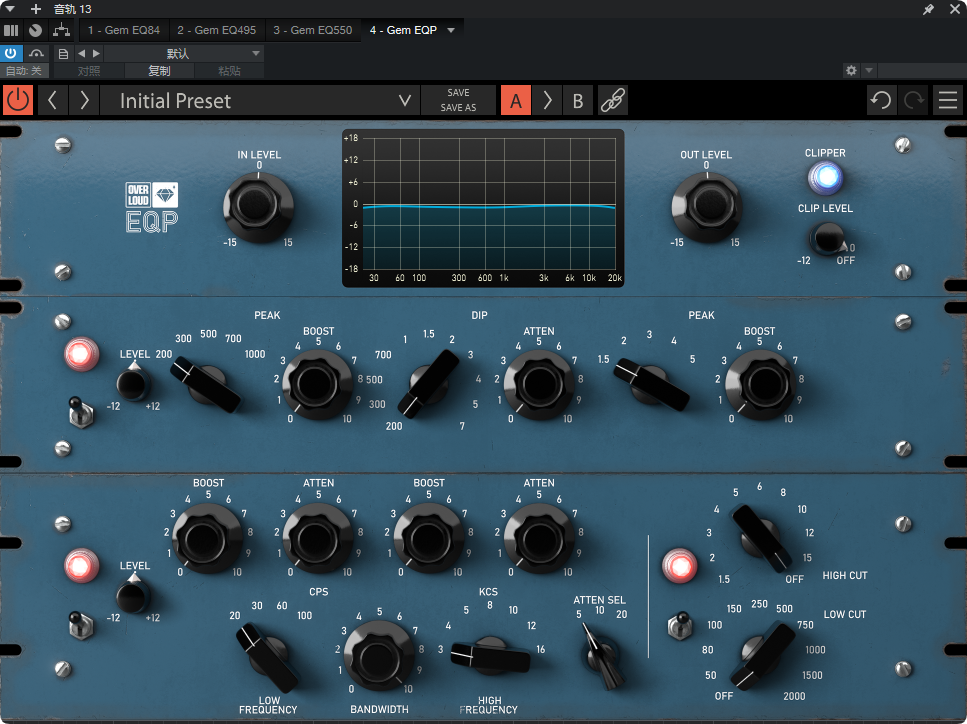This screenshot has height=724, width=967.
Task: Click the 复制 copy button
Action: pos(159,71)
